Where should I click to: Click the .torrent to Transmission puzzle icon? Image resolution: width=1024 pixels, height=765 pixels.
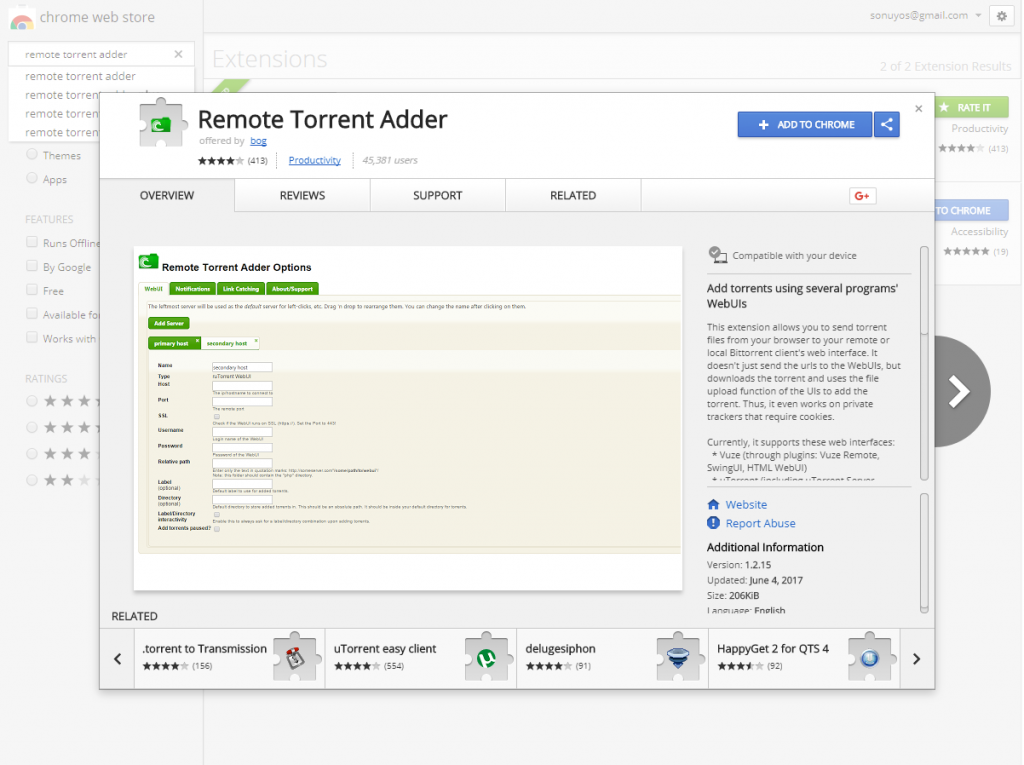coord(296,657)
